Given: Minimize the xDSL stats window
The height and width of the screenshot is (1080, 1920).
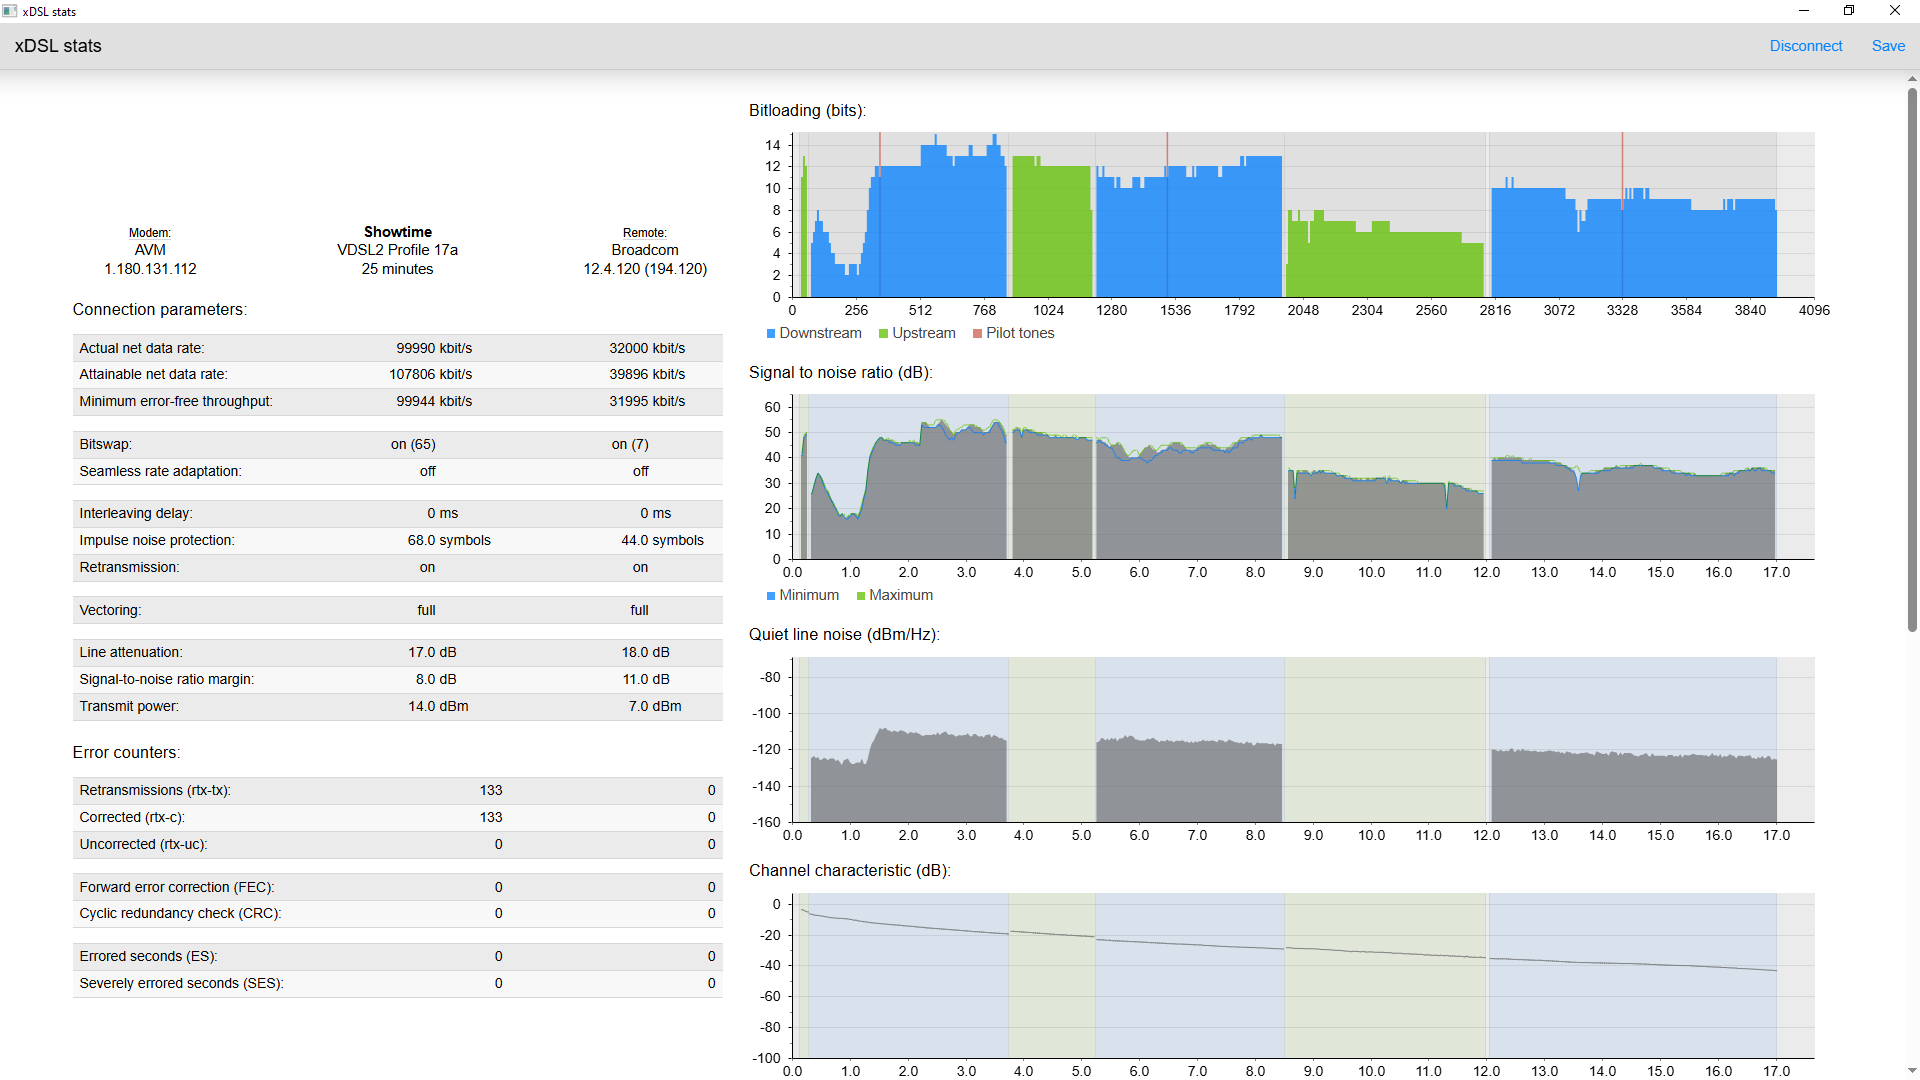Looking at the screenshot, I should pyautogui.click(x=1804, y=11).
